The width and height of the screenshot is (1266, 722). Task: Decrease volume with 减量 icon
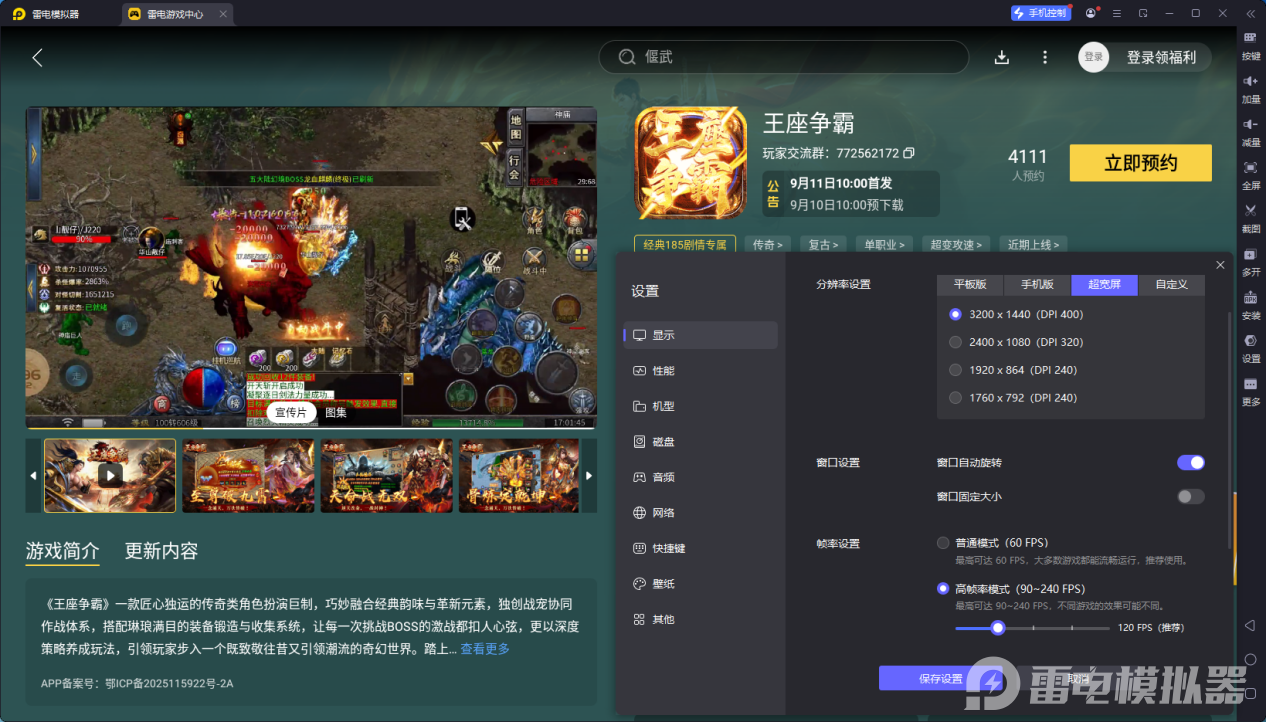tap(1250, 130)
